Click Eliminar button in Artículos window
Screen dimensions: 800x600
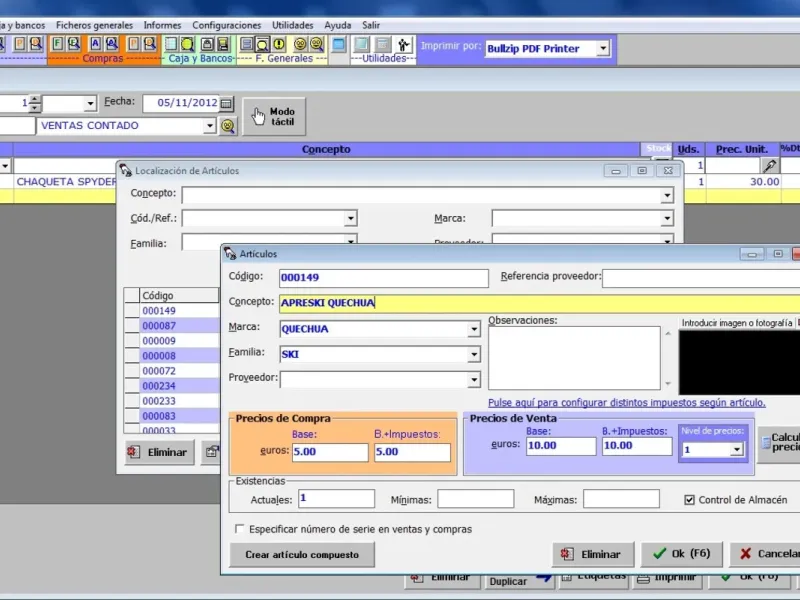tap(593, 554)
